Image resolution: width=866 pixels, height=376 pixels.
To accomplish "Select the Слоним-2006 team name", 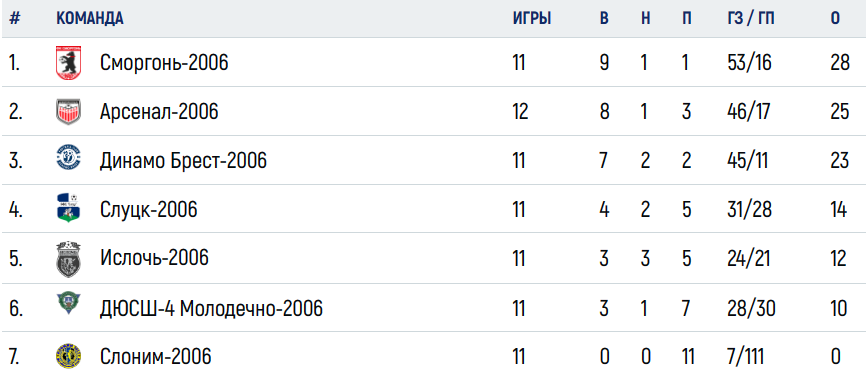I will click(155, 357).
